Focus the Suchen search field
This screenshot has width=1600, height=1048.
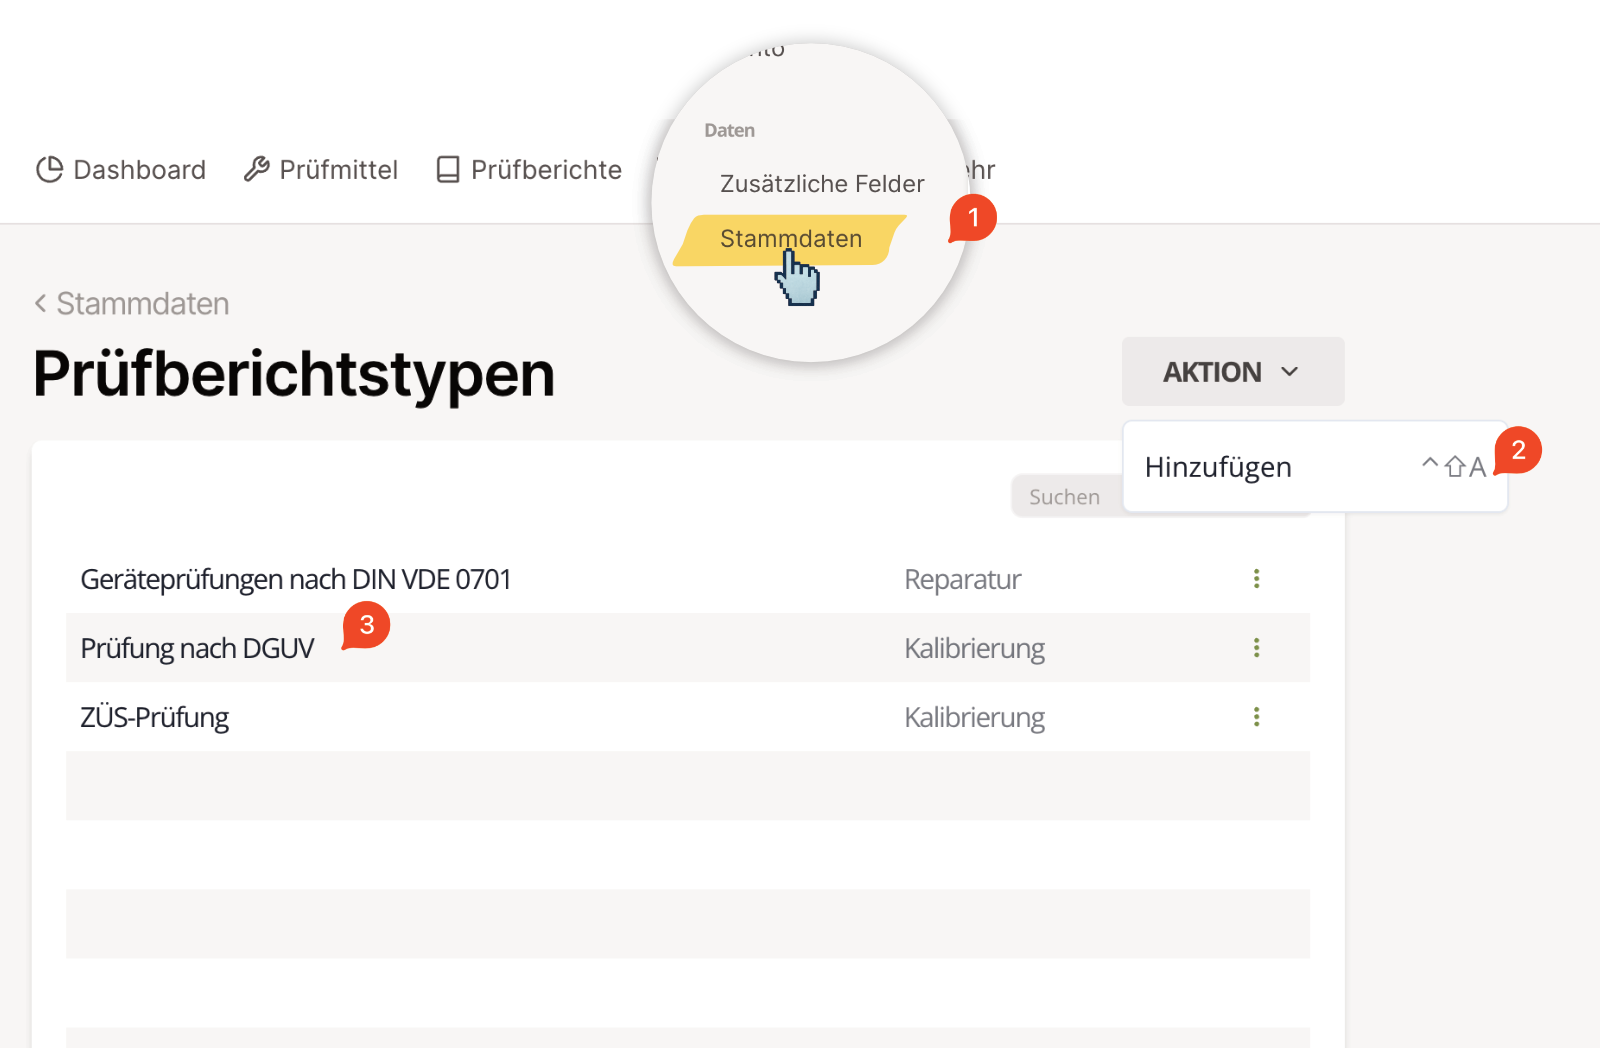click(x=1064, y=497)
